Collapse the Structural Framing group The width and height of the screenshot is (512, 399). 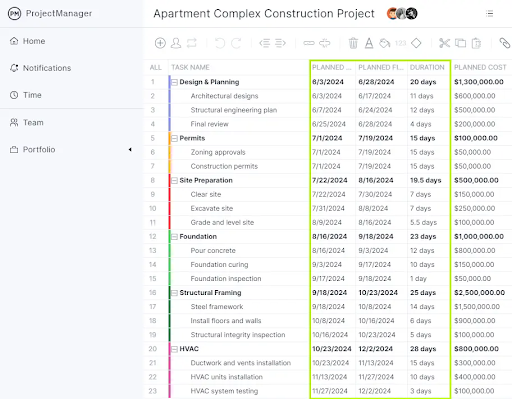point(174,293)
